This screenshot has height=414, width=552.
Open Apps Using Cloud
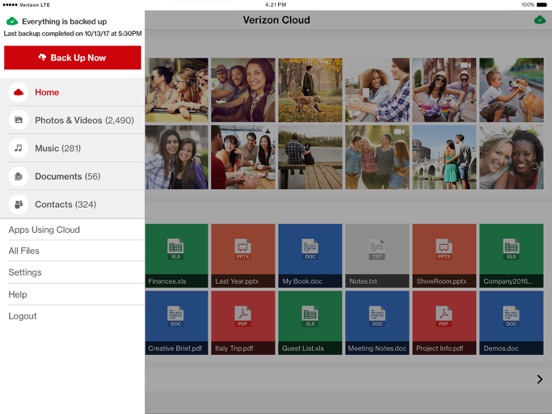coord(73,230)
